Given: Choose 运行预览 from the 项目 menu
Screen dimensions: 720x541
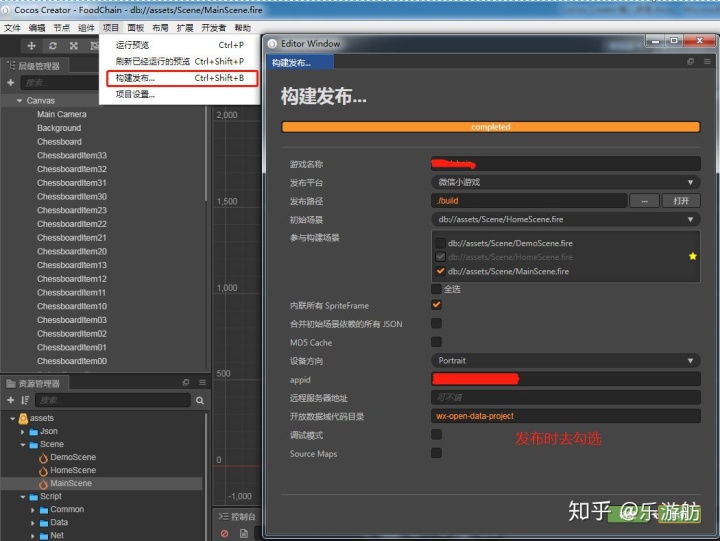Looking at the screenshot, I should pyautogui.click(x=180, y=45).
